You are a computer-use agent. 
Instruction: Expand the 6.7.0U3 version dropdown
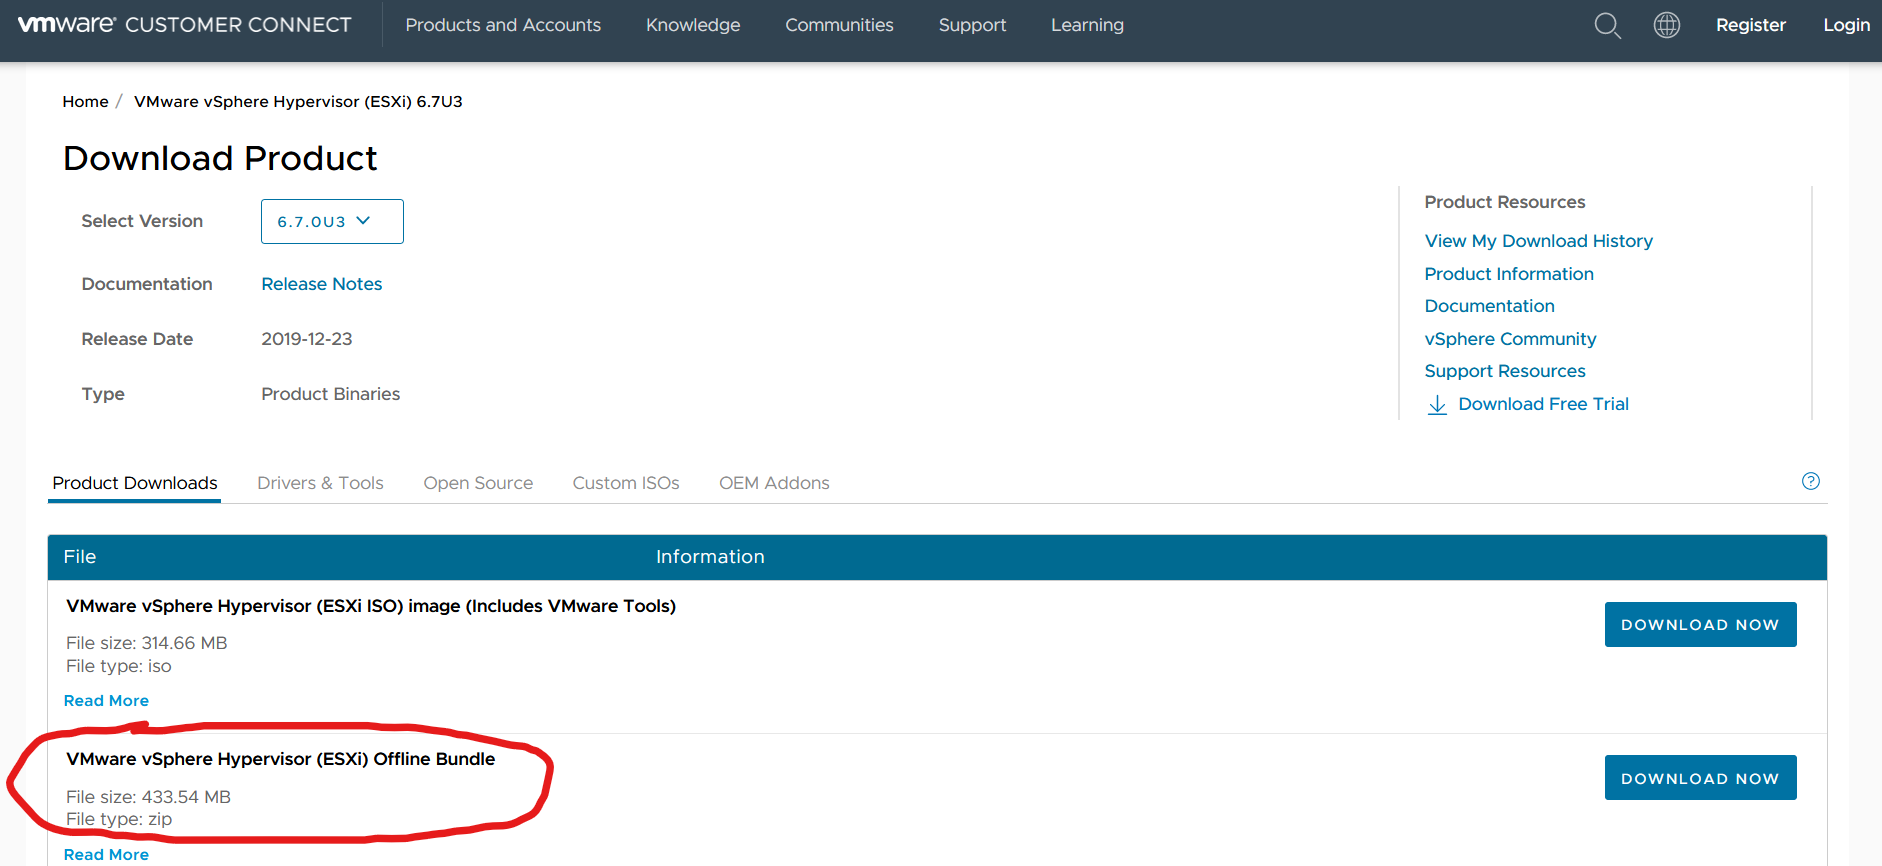[332, 221]
